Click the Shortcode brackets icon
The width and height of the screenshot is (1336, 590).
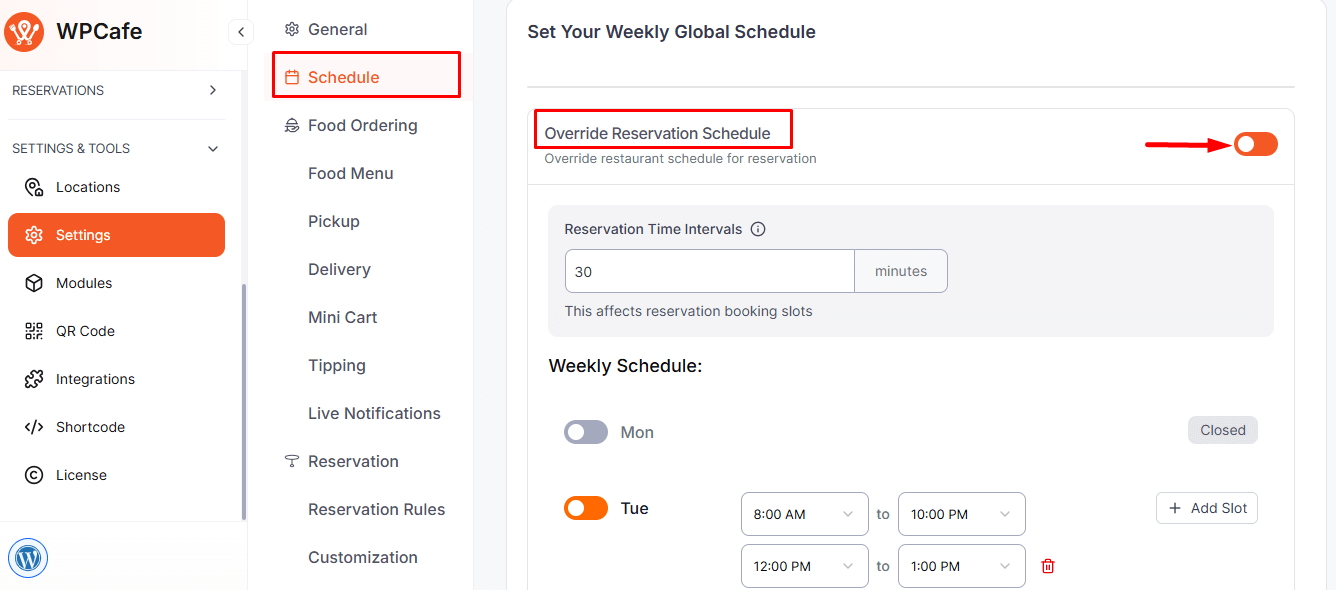(x=34, y=427)
